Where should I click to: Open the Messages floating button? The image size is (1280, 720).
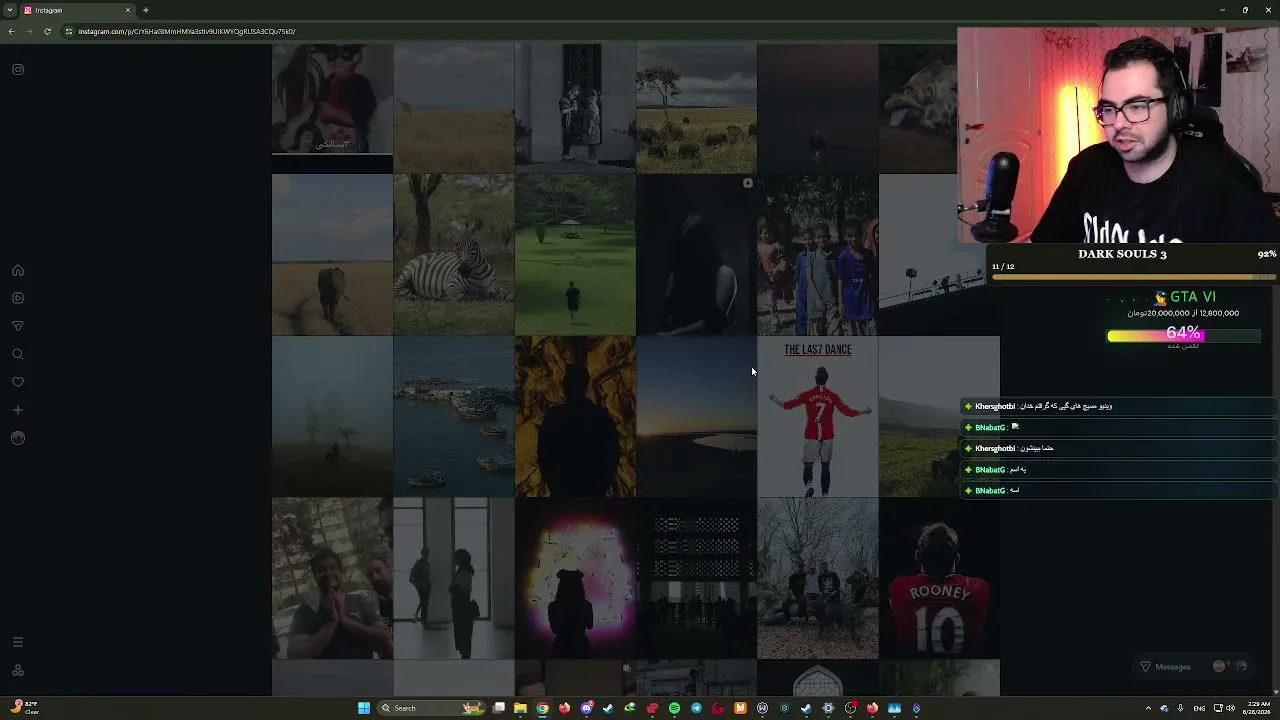click(x=1195, y=666)
